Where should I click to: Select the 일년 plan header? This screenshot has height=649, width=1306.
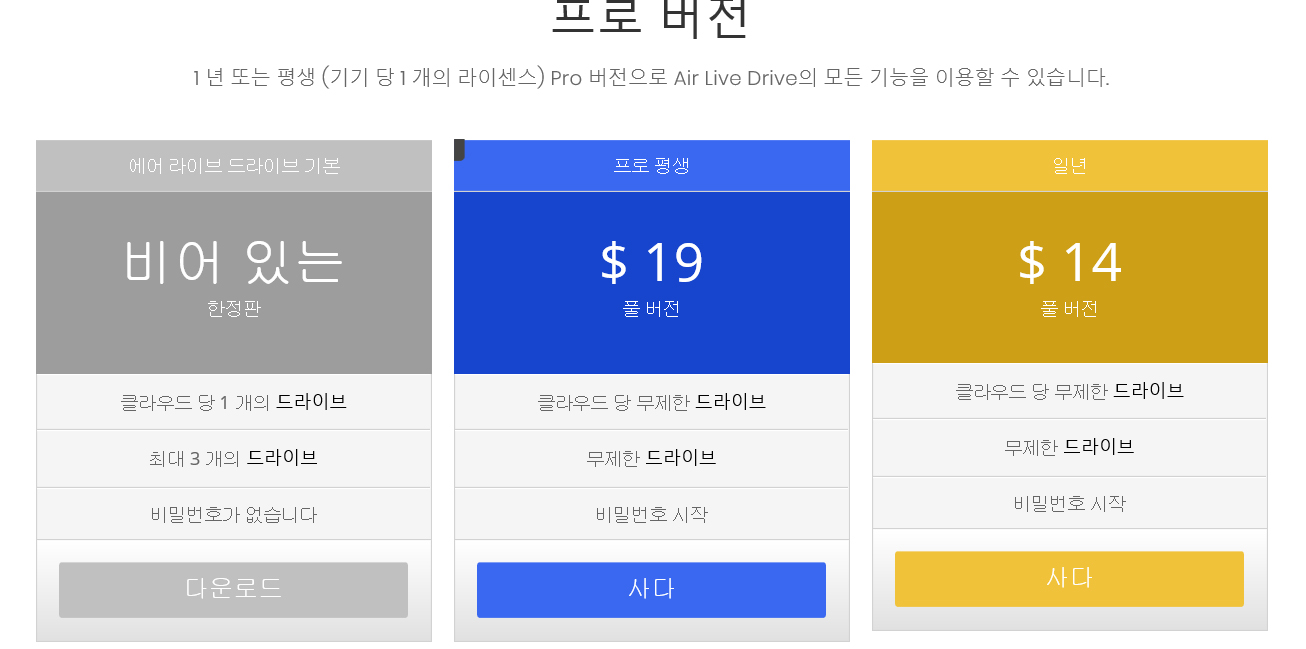pos(1069,165)
